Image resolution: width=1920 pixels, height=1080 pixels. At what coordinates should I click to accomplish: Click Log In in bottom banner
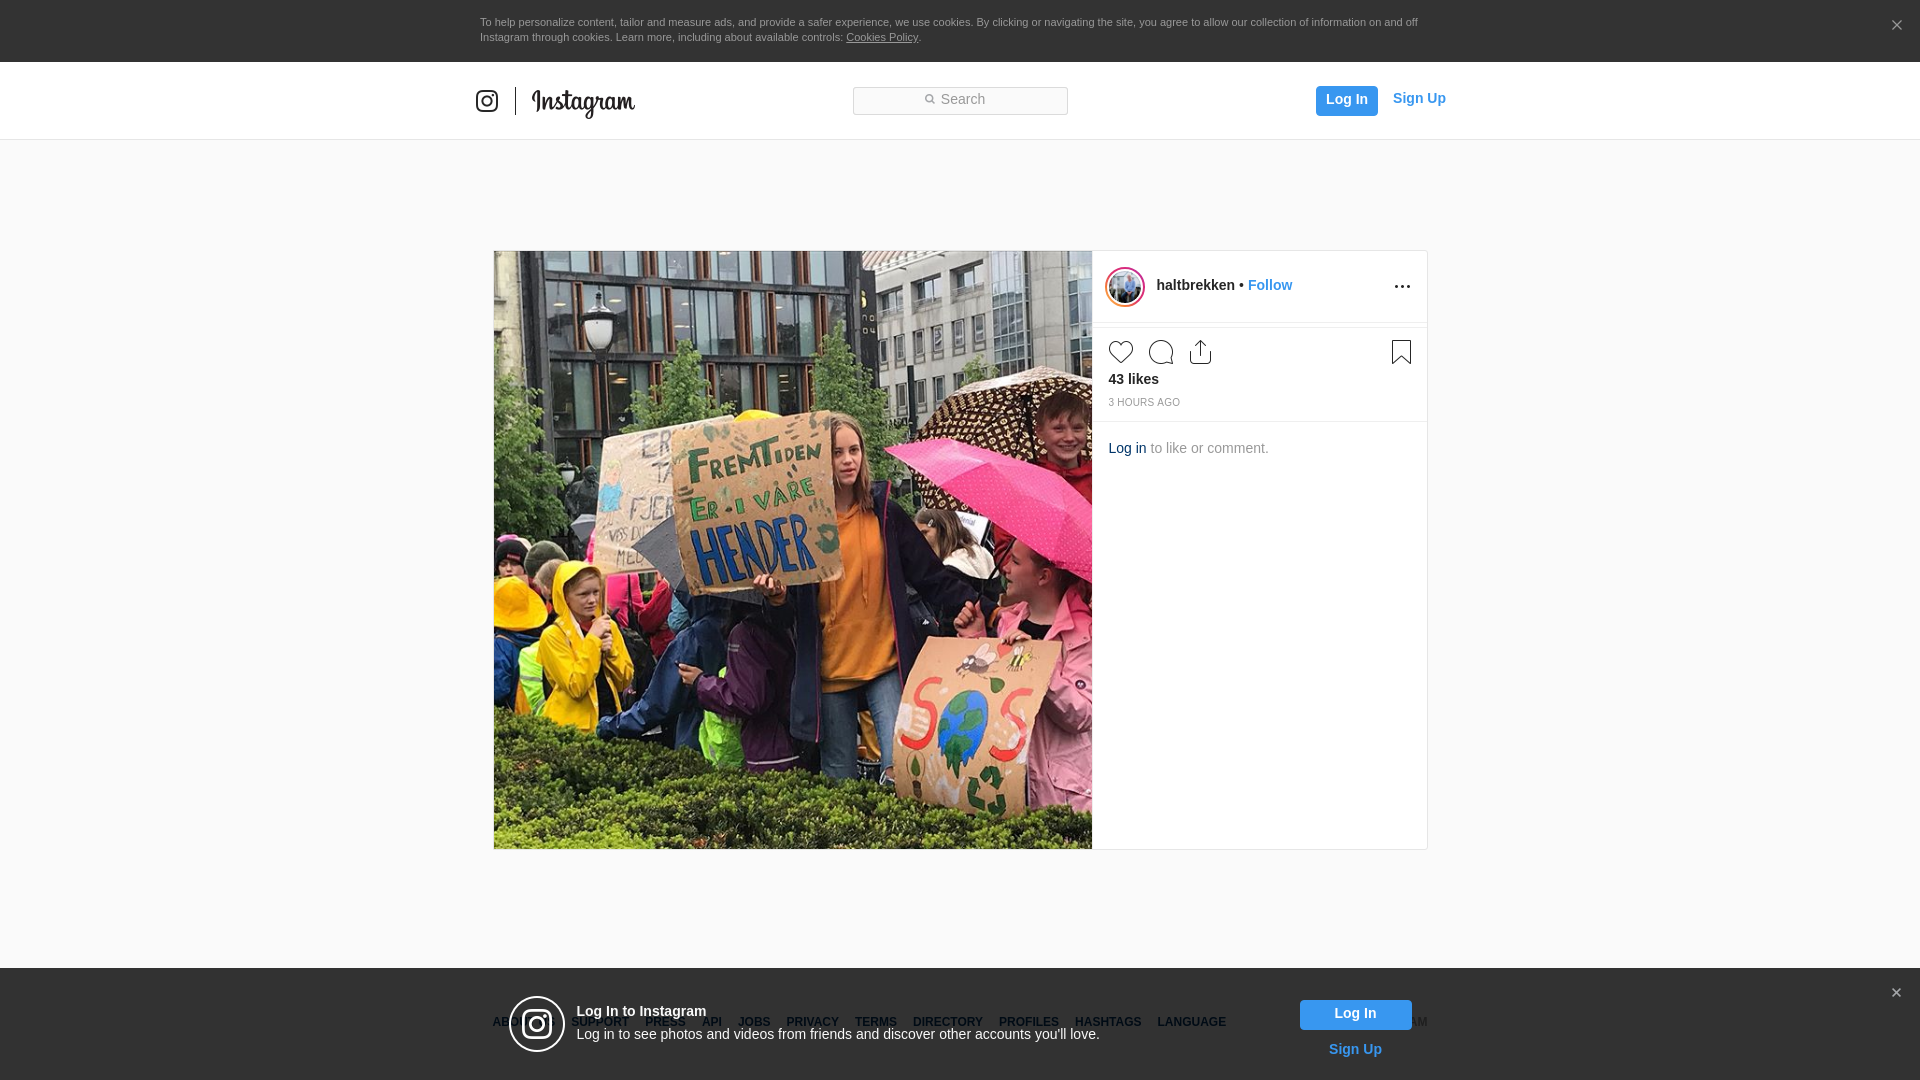point(1355,1015)
